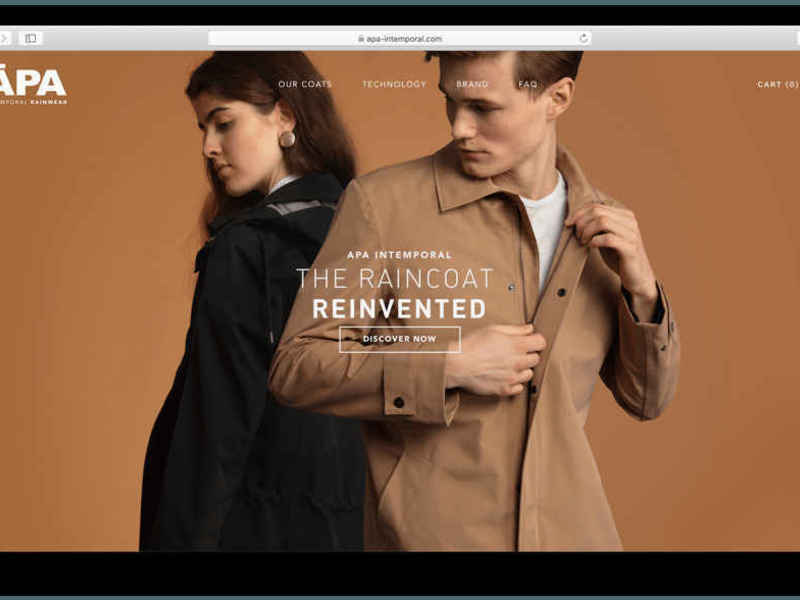Click the forward navigation arrow in Safari

pyautogui.click(x=4, y=38)
